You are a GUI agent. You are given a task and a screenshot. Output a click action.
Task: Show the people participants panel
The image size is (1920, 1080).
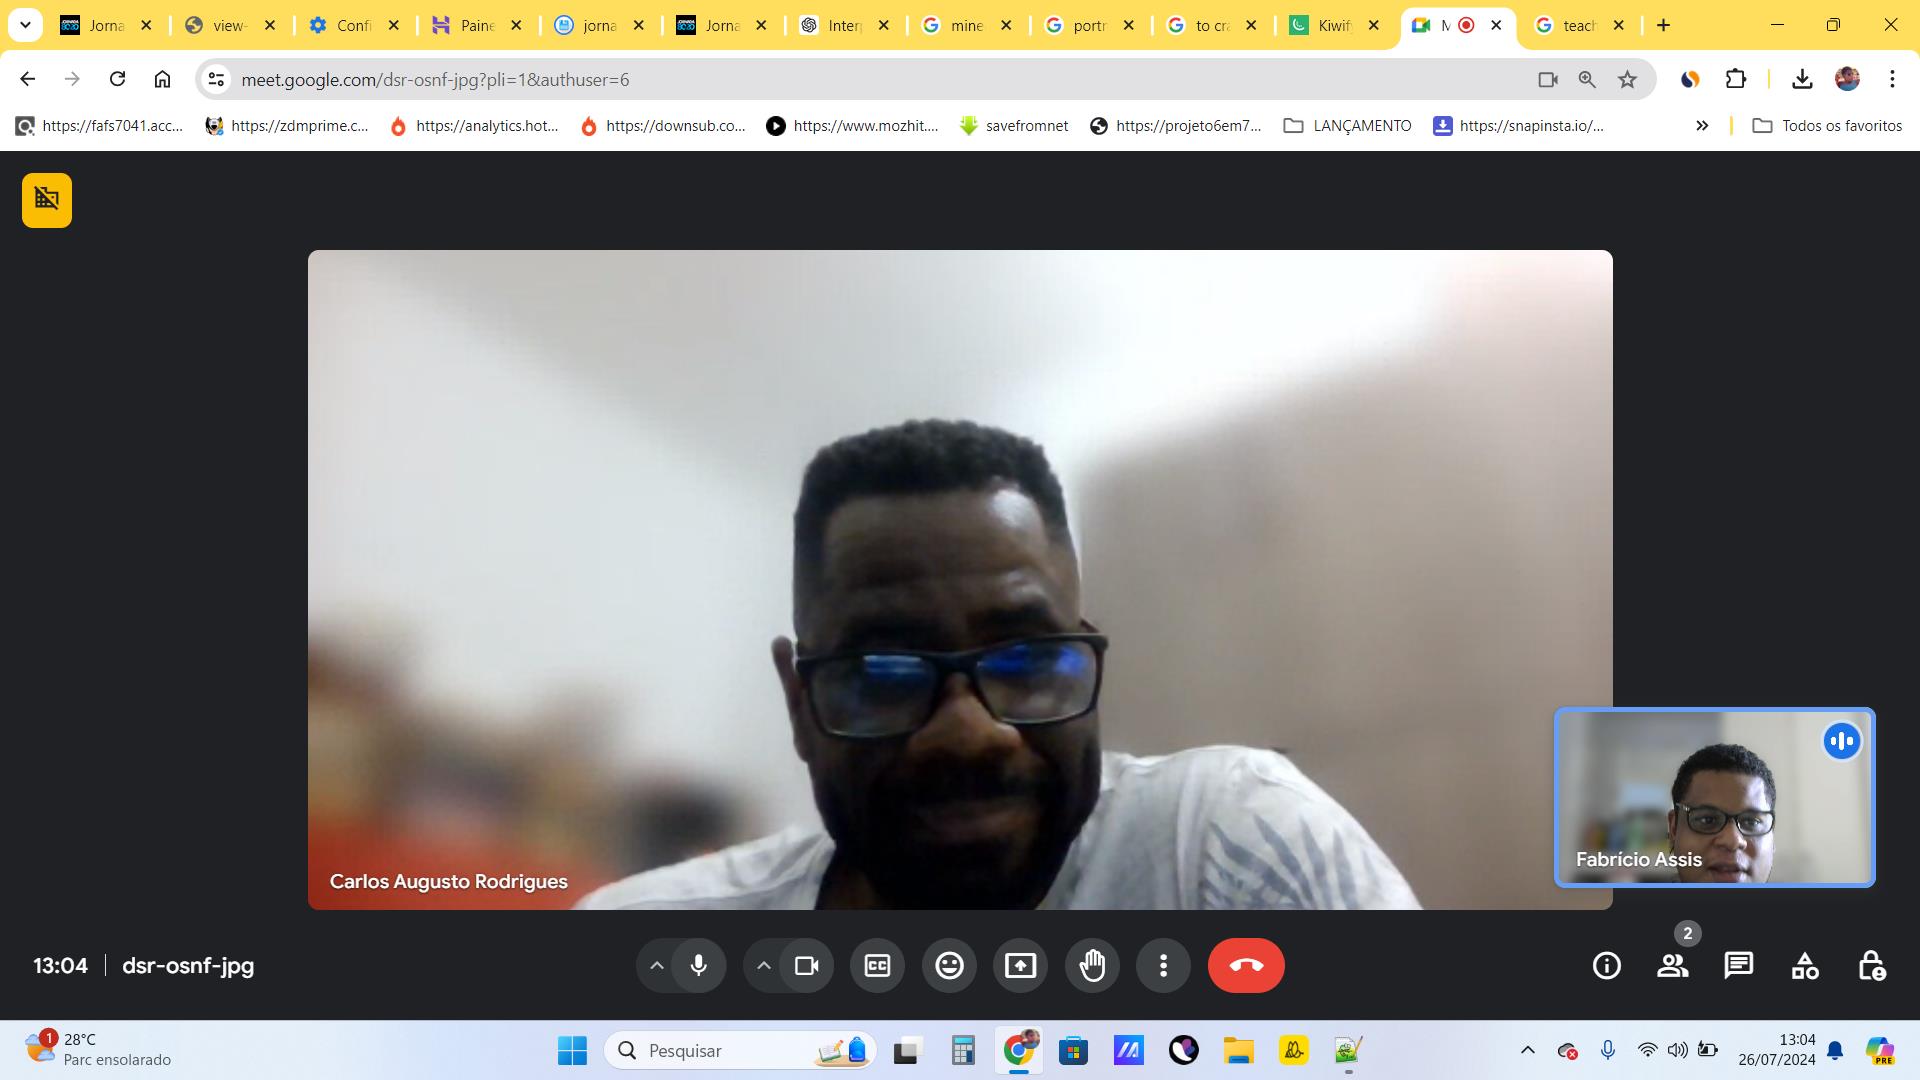click(x=1672, y=965)
